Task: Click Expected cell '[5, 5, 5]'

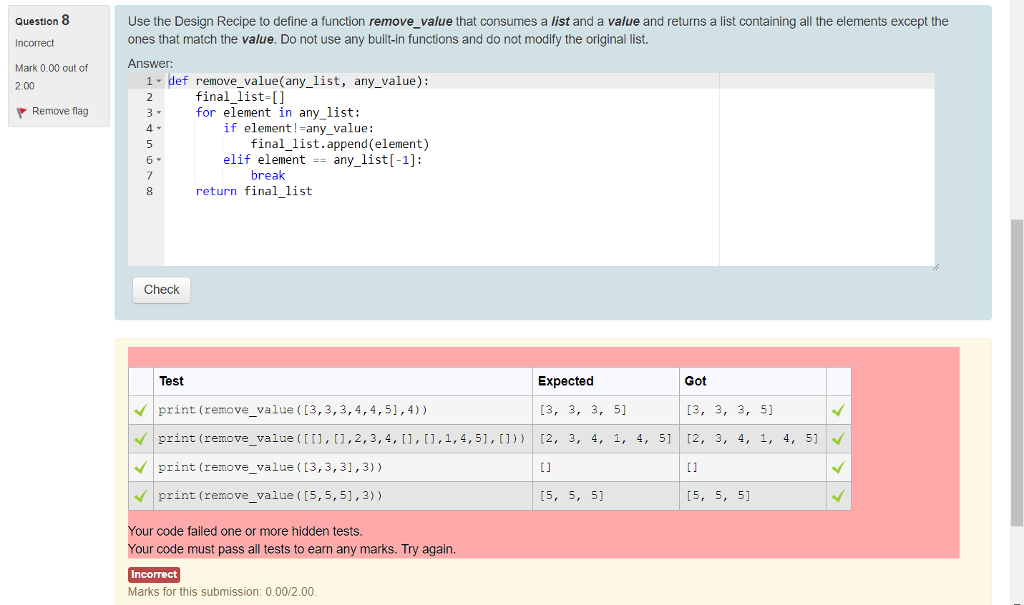Action: [x=571, y=496]
